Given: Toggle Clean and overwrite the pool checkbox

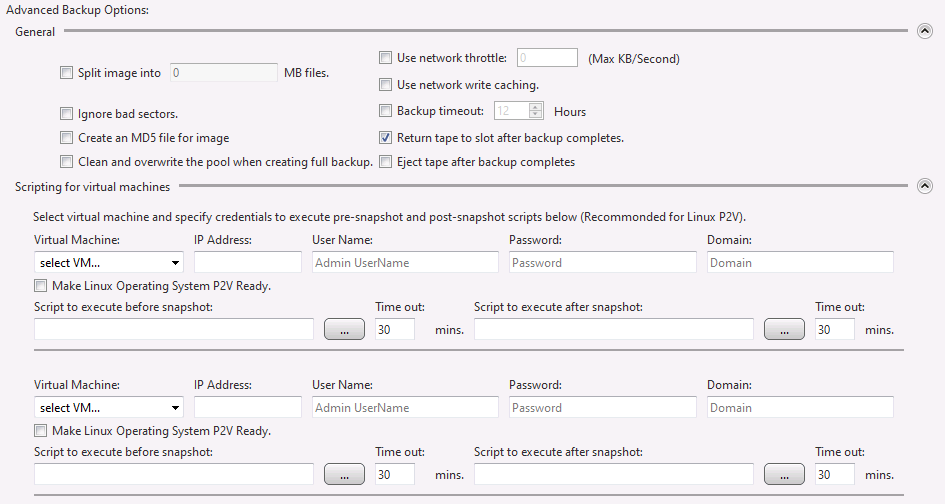Looking at the screenshot, I should (x=67, y=162).
